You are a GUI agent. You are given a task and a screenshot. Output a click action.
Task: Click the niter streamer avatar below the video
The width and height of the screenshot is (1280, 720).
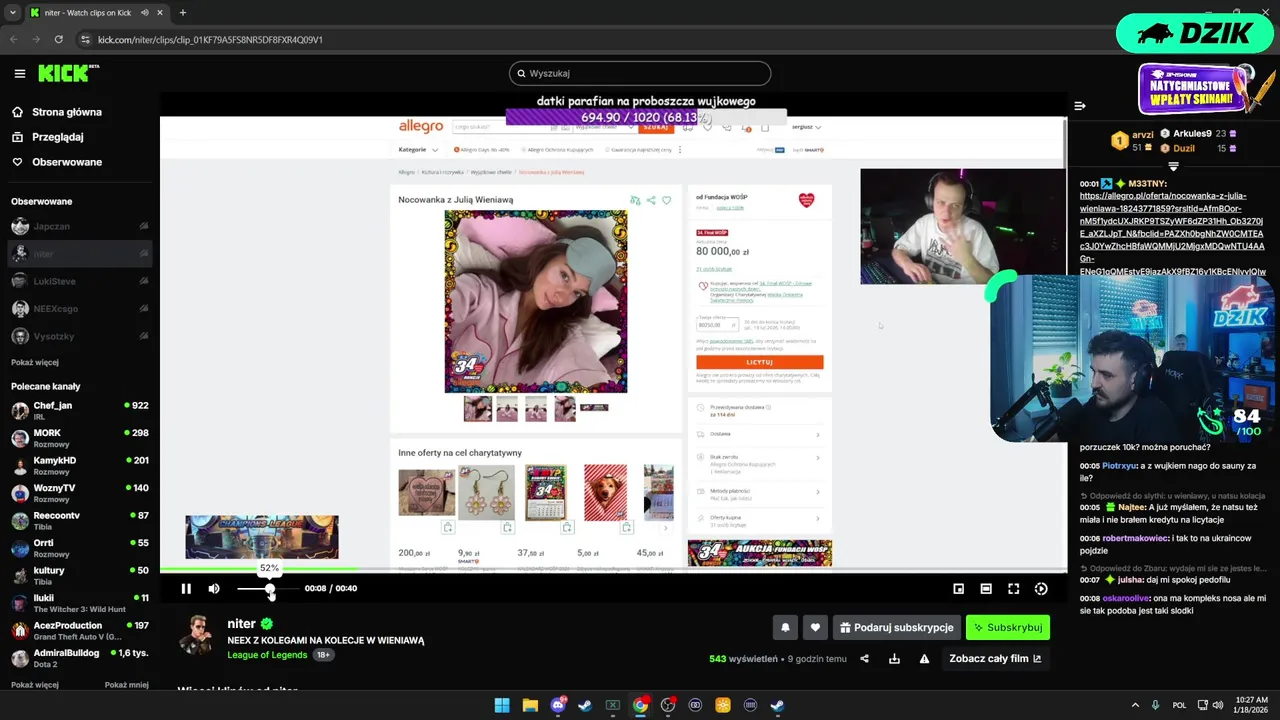click(196, 635)
